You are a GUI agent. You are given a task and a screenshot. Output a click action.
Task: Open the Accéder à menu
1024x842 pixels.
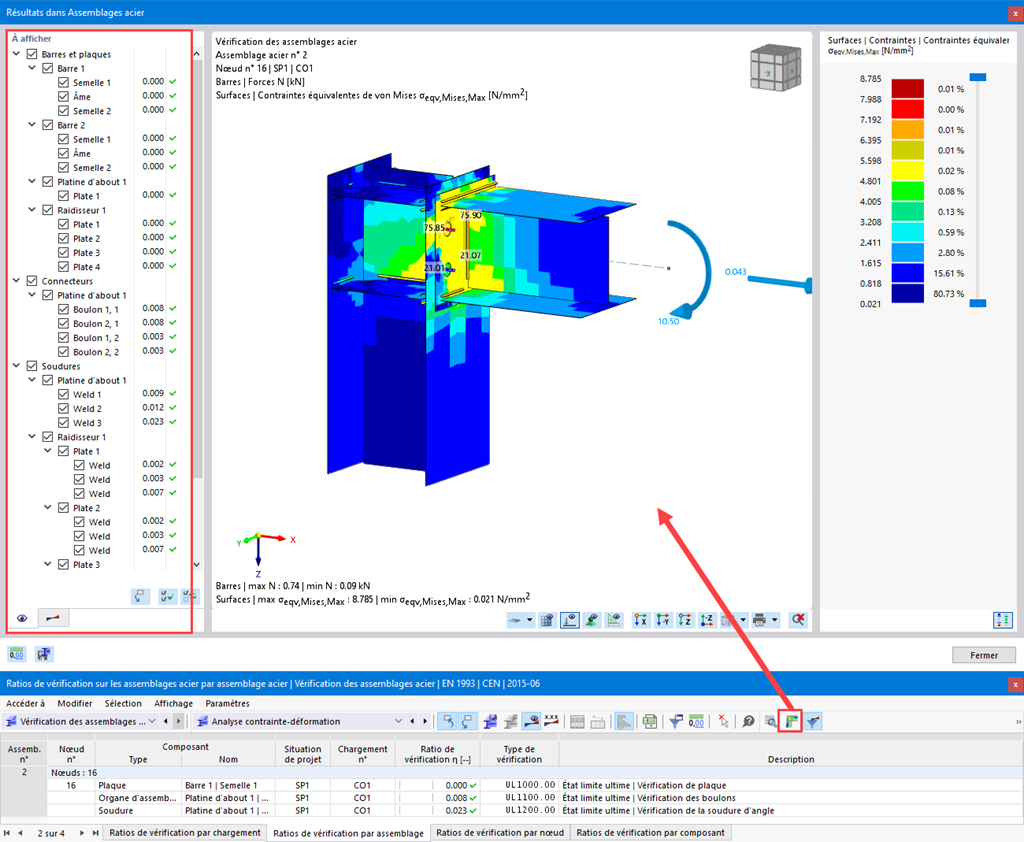(25, 704)
